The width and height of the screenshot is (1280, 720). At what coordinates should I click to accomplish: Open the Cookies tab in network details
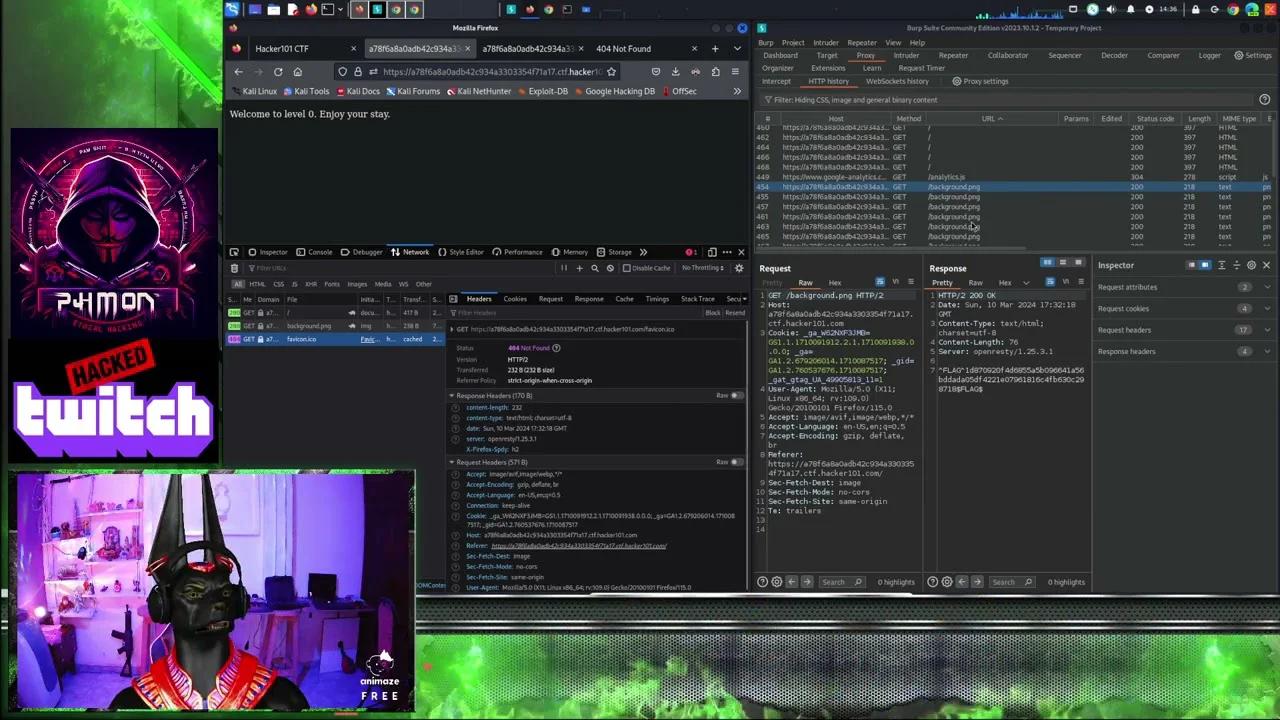point(515,299)
